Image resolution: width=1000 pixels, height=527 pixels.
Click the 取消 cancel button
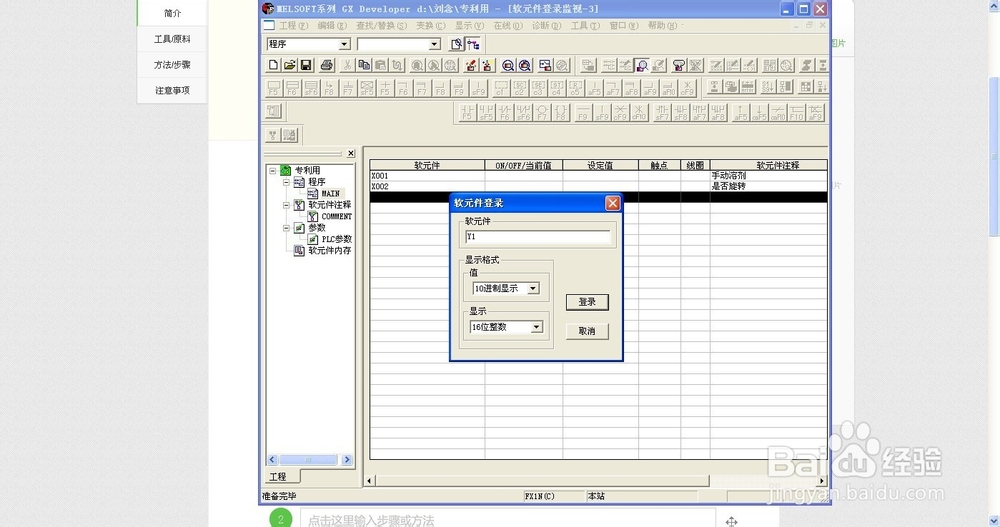(587, 331)
